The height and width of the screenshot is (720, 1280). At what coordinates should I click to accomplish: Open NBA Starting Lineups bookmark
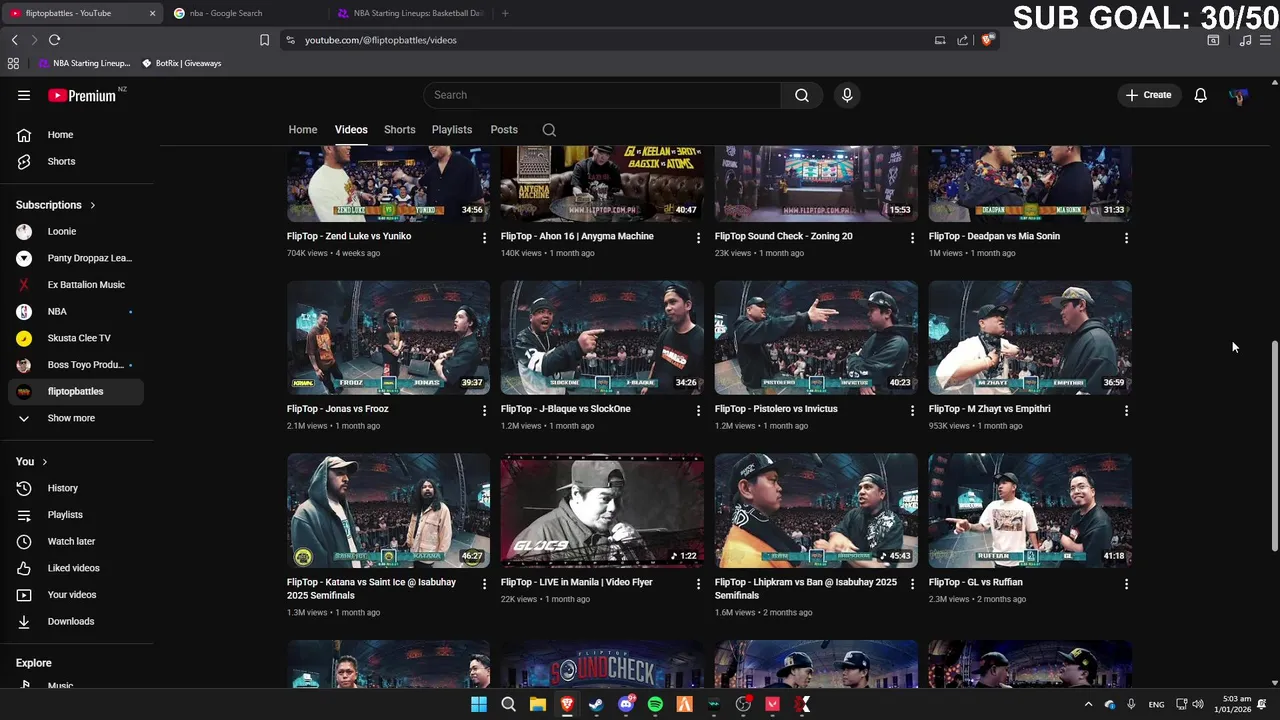point(84,63)
